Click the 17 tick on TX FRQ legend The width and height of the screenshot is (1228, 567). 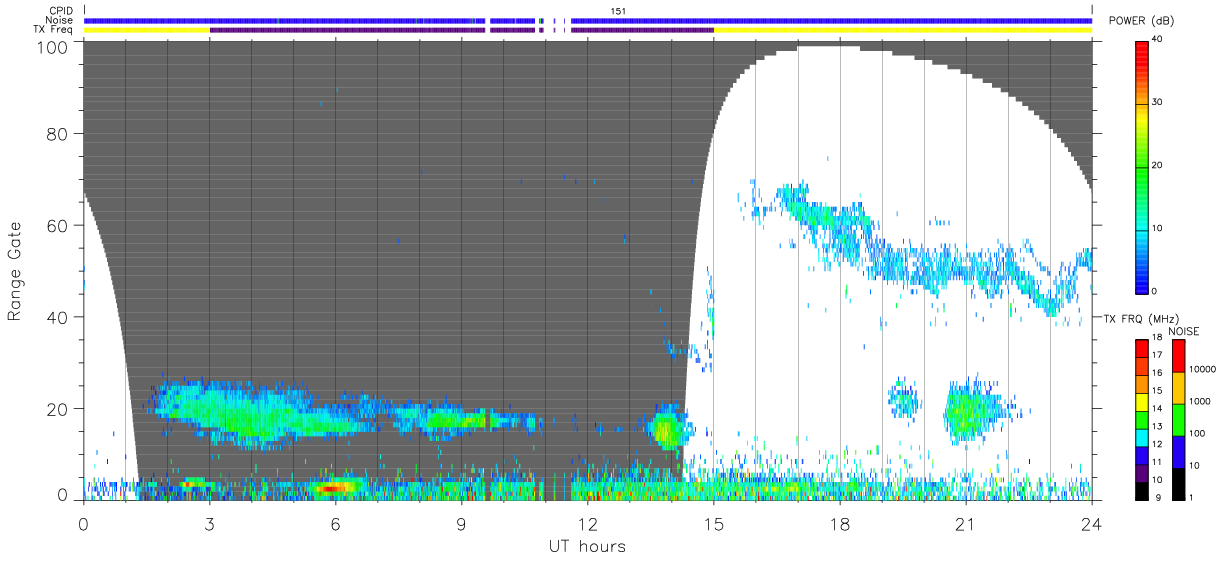(1157, 355)
